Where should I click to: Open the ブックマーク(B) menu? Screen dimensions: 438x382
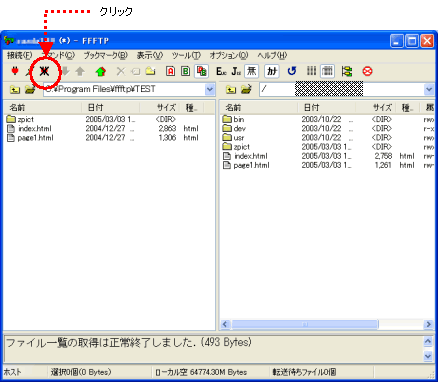coord(105,55)
